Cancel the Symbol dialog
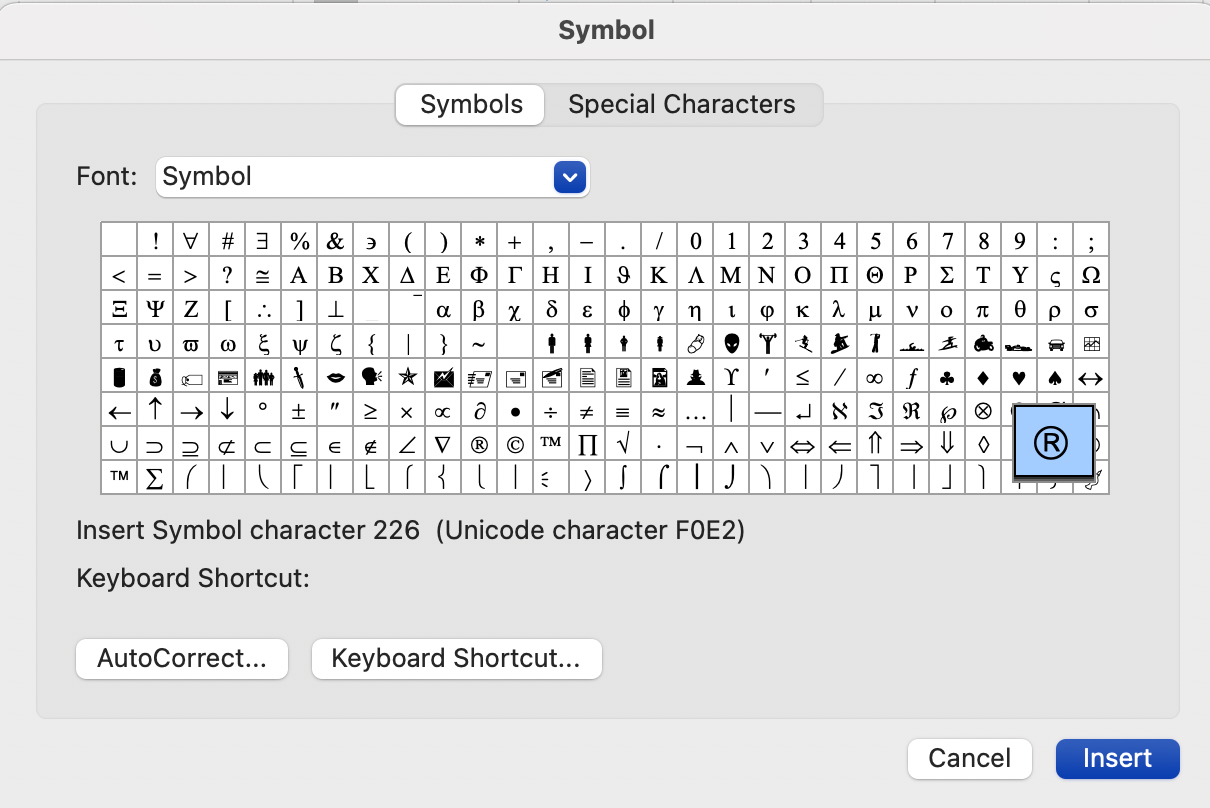Image resolution: width=1210 pixels, height=808 pixels. click(x=969, y=759)
